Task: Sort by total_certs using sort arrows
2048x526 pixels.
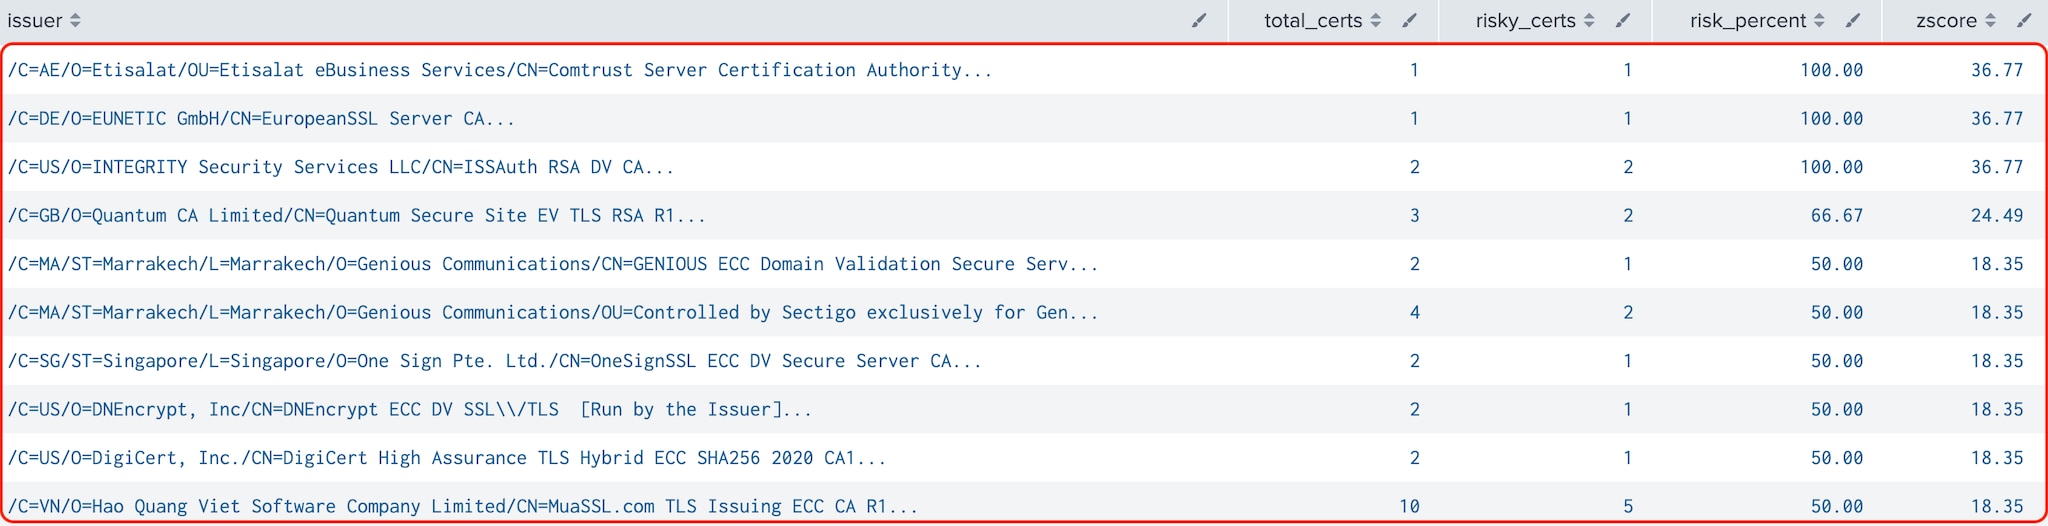Action: click(1376, 20)
